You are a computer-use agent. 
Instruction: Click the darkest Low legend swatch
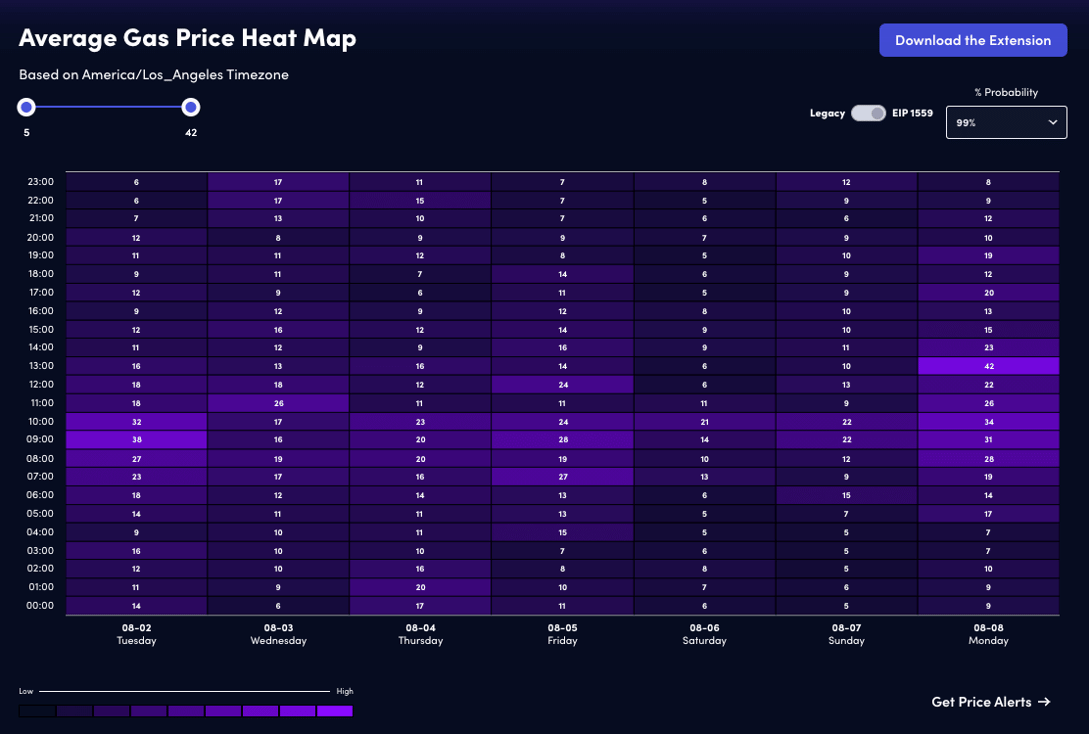pyautogui.click(x=37, y=710)
